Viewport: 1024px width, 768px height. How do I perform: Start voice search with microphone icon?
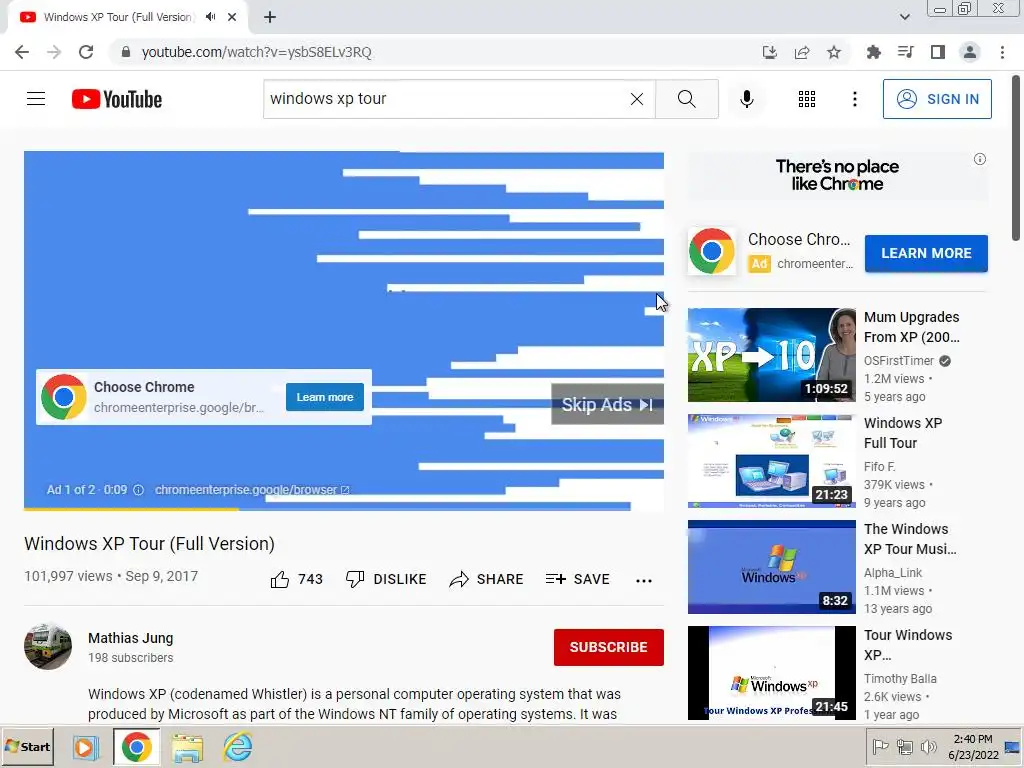tap(746, 99)
